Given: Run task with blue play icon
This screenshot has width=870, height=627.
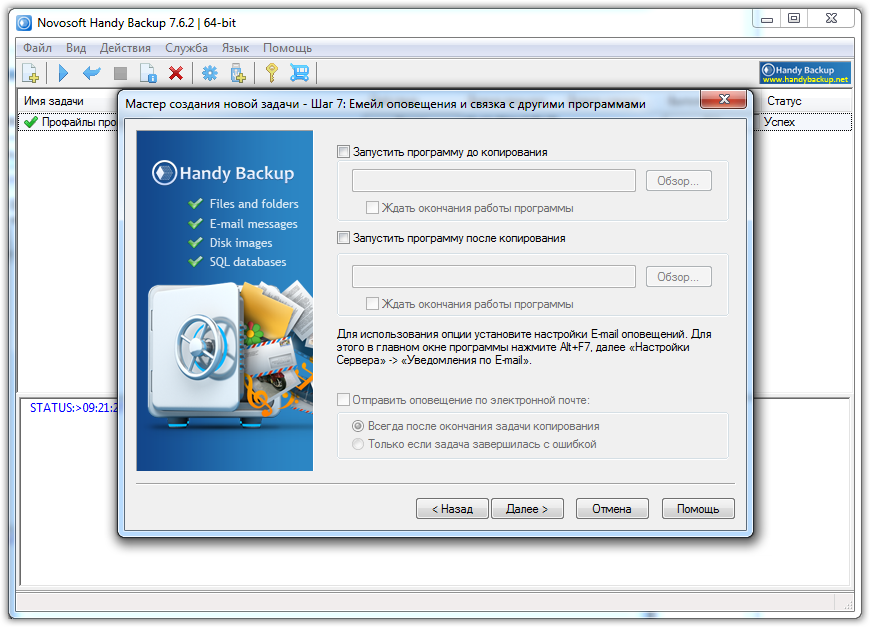Looking at the screenshot, I should coord(63,73).
